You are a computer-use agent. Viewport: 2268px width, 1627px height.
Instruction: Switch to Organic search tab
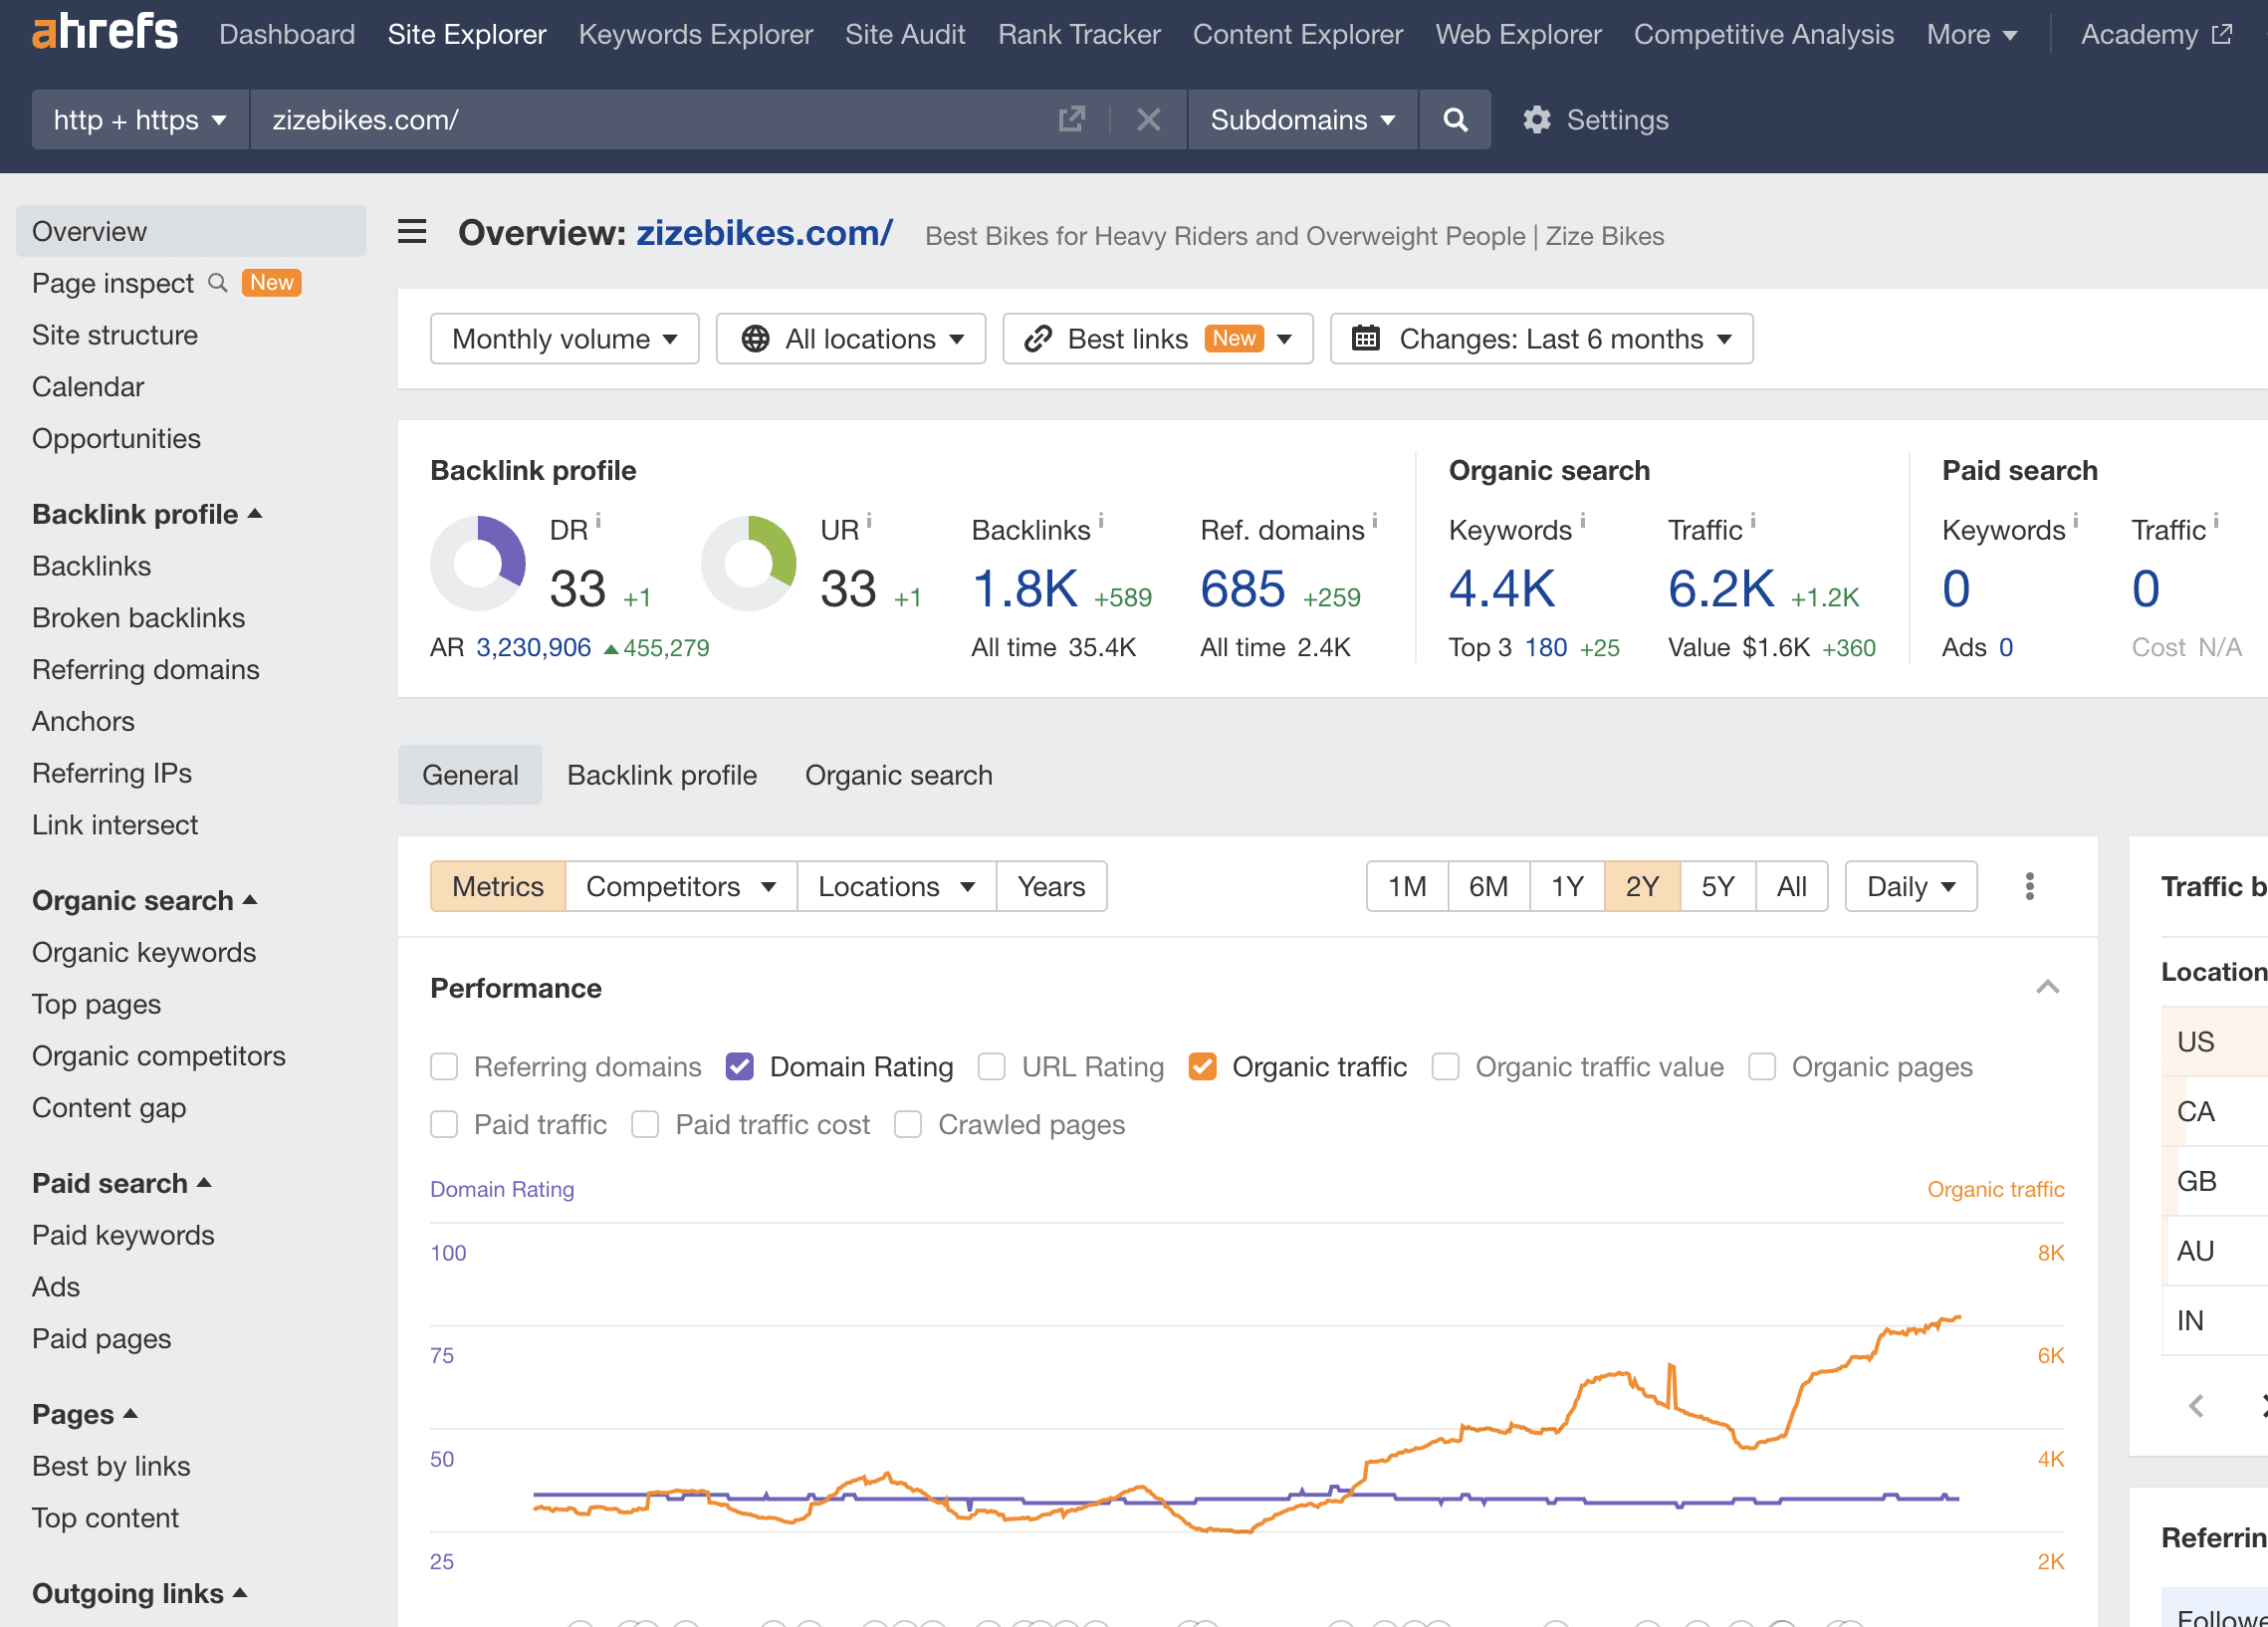click(899, 775)
